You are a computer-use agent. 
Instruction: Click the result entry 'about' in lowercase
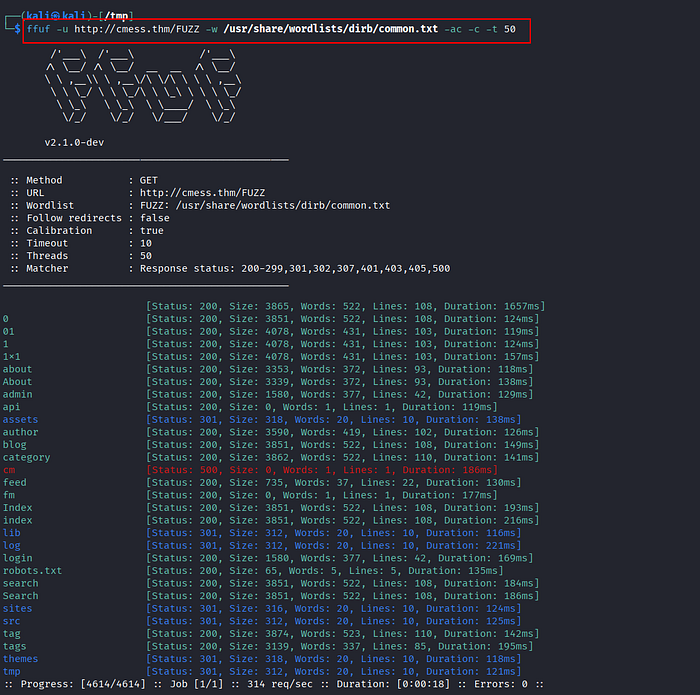(x=17, y=369)
